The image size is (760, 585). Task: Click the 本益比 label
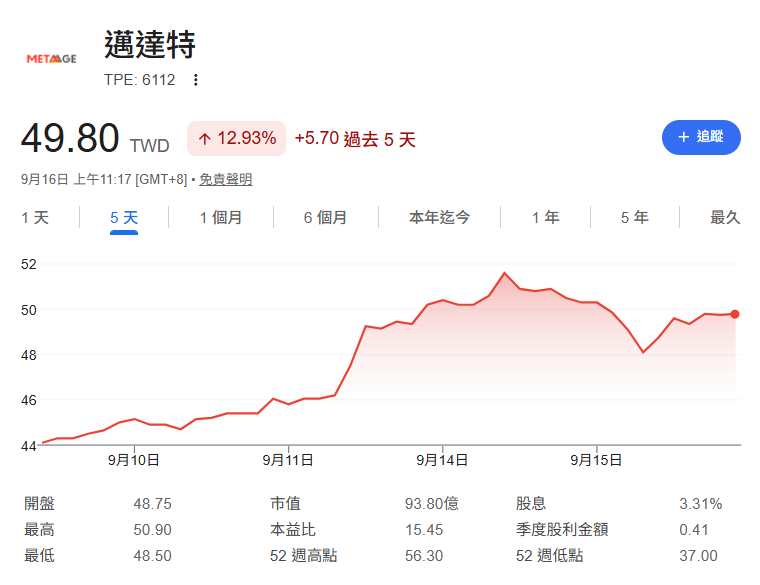click(293, 530)
